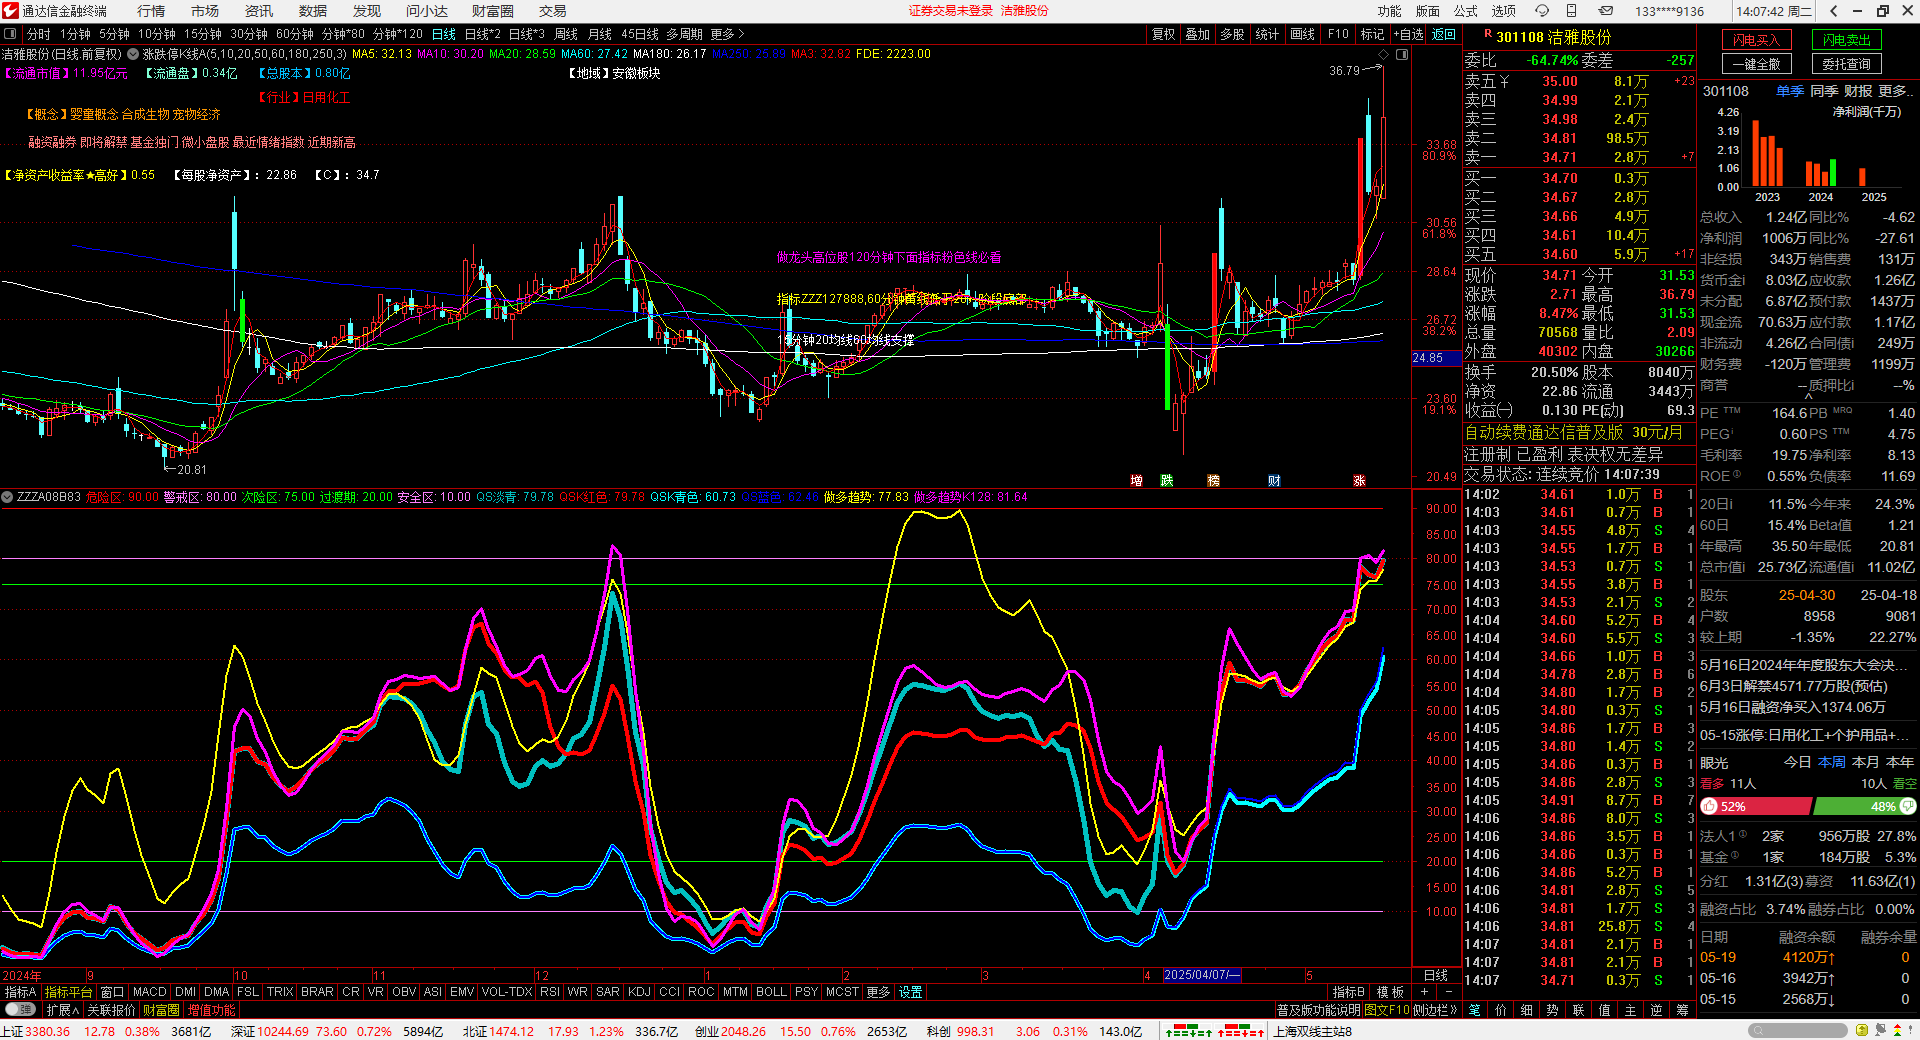
Task: Open the 日线 period selector at chart bottom-right
Action: click(x=1436, y=975)
